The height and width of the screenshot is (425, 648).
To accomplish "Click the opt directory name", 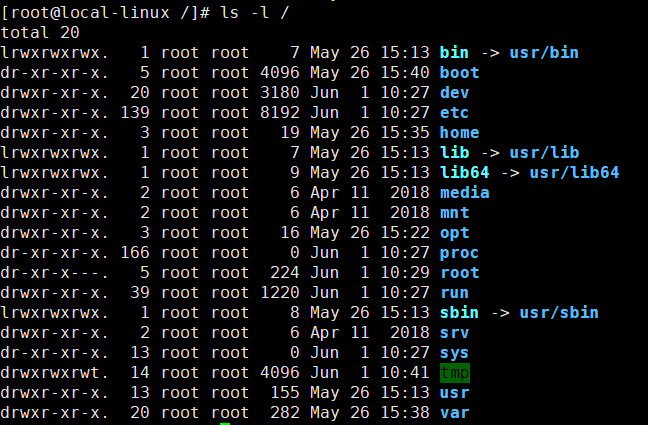I will [x=454, y=232].
